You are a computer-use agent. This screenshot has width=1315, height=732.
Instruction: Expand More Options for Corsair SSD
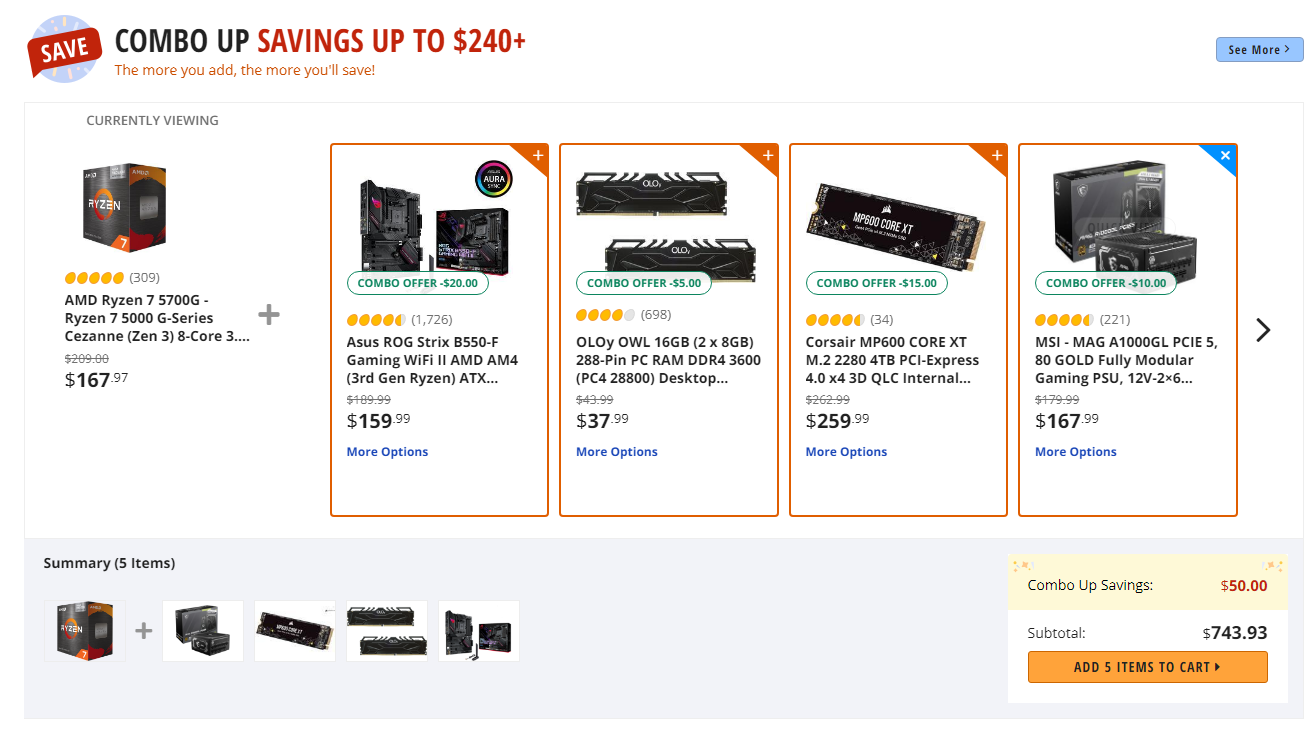846,452
